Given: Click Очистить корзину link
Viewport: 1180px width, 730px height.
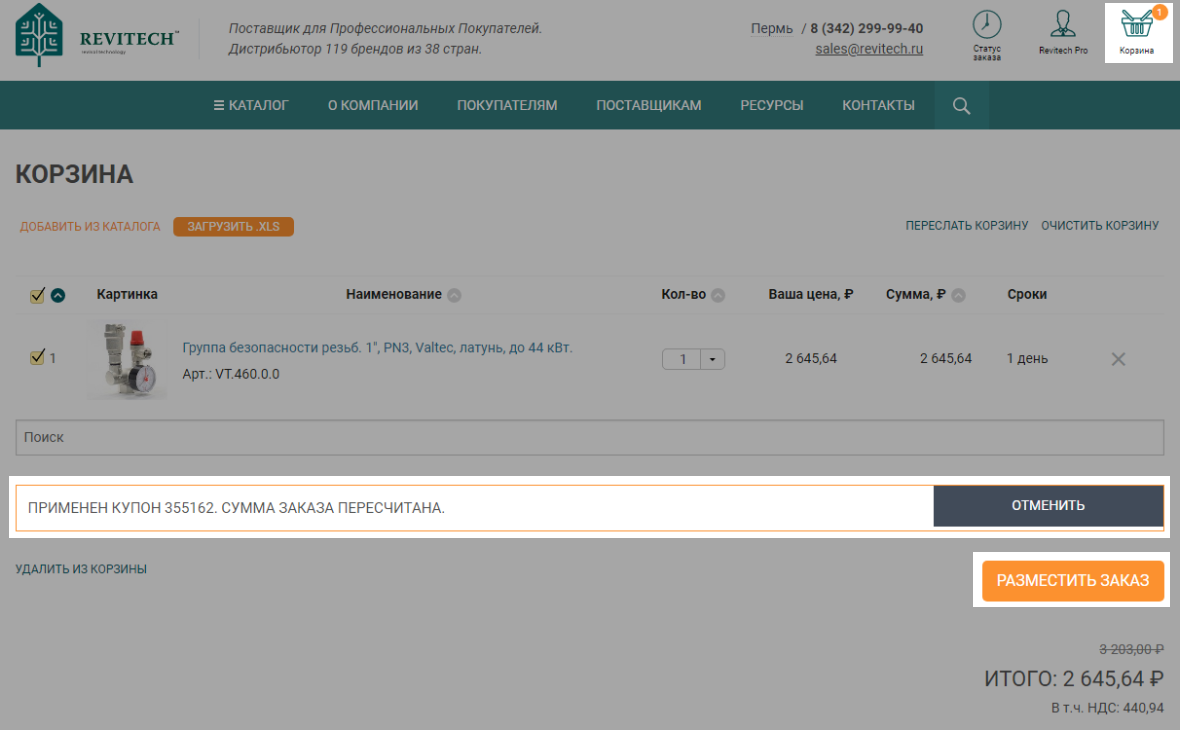Looking at the screenshot, I should [x=1100, y=226].
